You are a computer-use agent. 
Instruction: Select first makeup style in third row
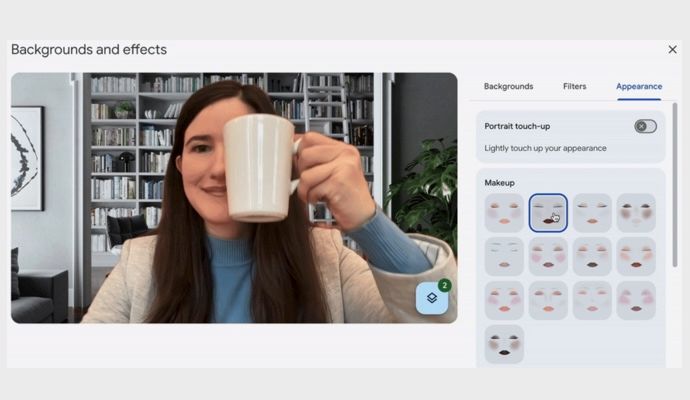[x=504, y=300]
